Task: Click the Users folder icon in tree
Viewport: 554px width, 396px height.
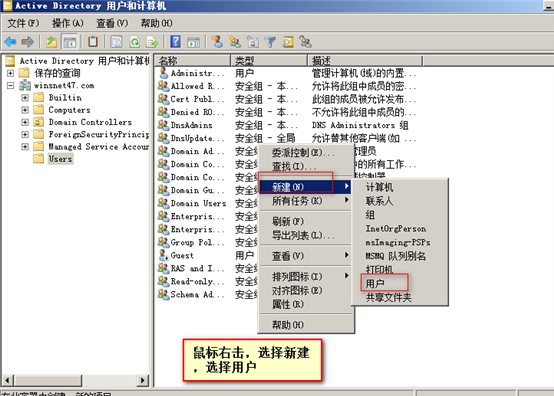Action: (x=38, y=159)
